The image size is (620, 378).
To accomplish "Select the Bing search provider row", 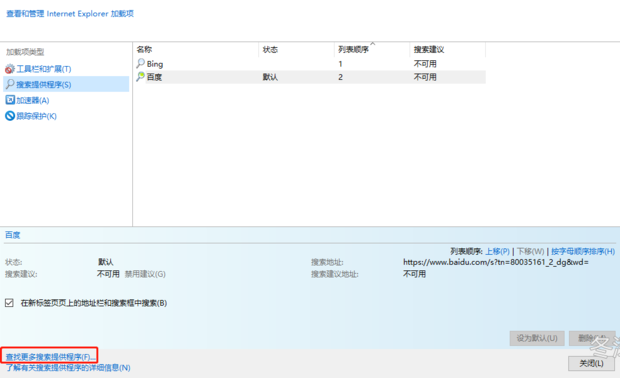I will [x=310, y=64].
